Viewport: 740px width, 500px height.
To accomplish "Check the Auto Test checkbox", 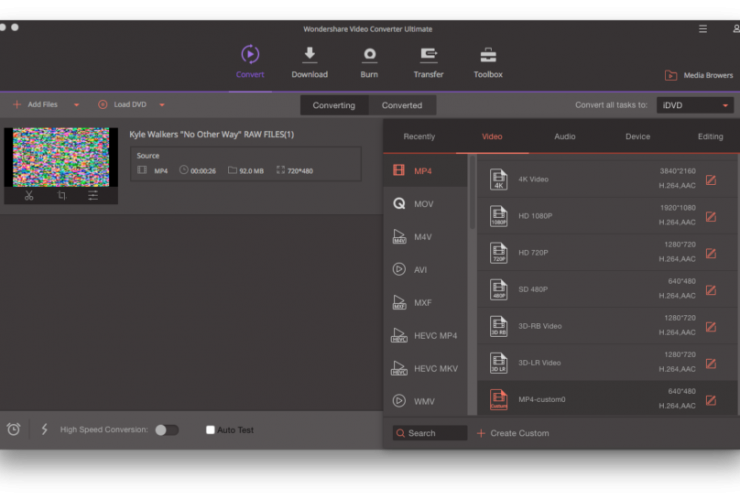I will (x=210, y=430).
